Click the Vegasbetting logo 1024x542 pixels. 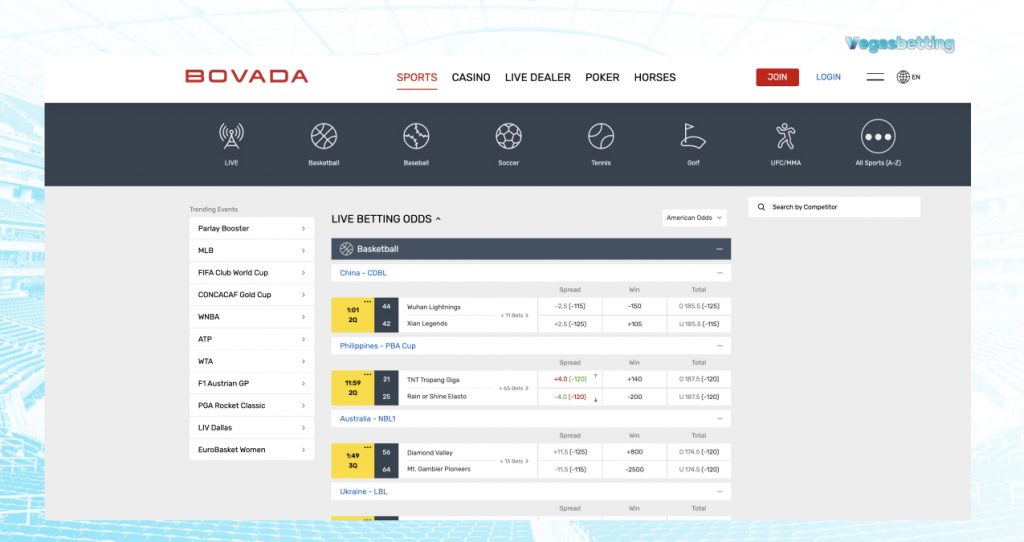899,44
